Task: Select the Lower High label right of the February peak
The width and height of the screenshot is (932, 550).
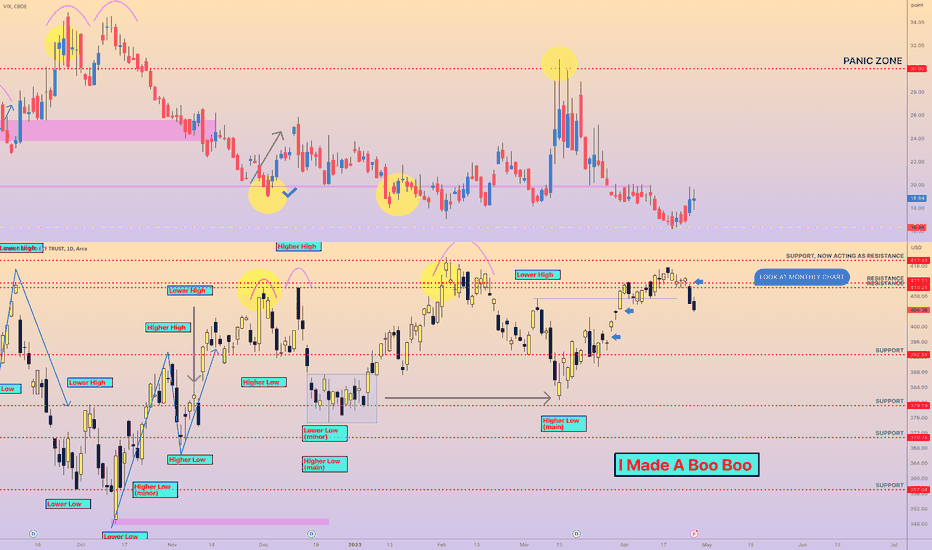Action: point(537,275)
